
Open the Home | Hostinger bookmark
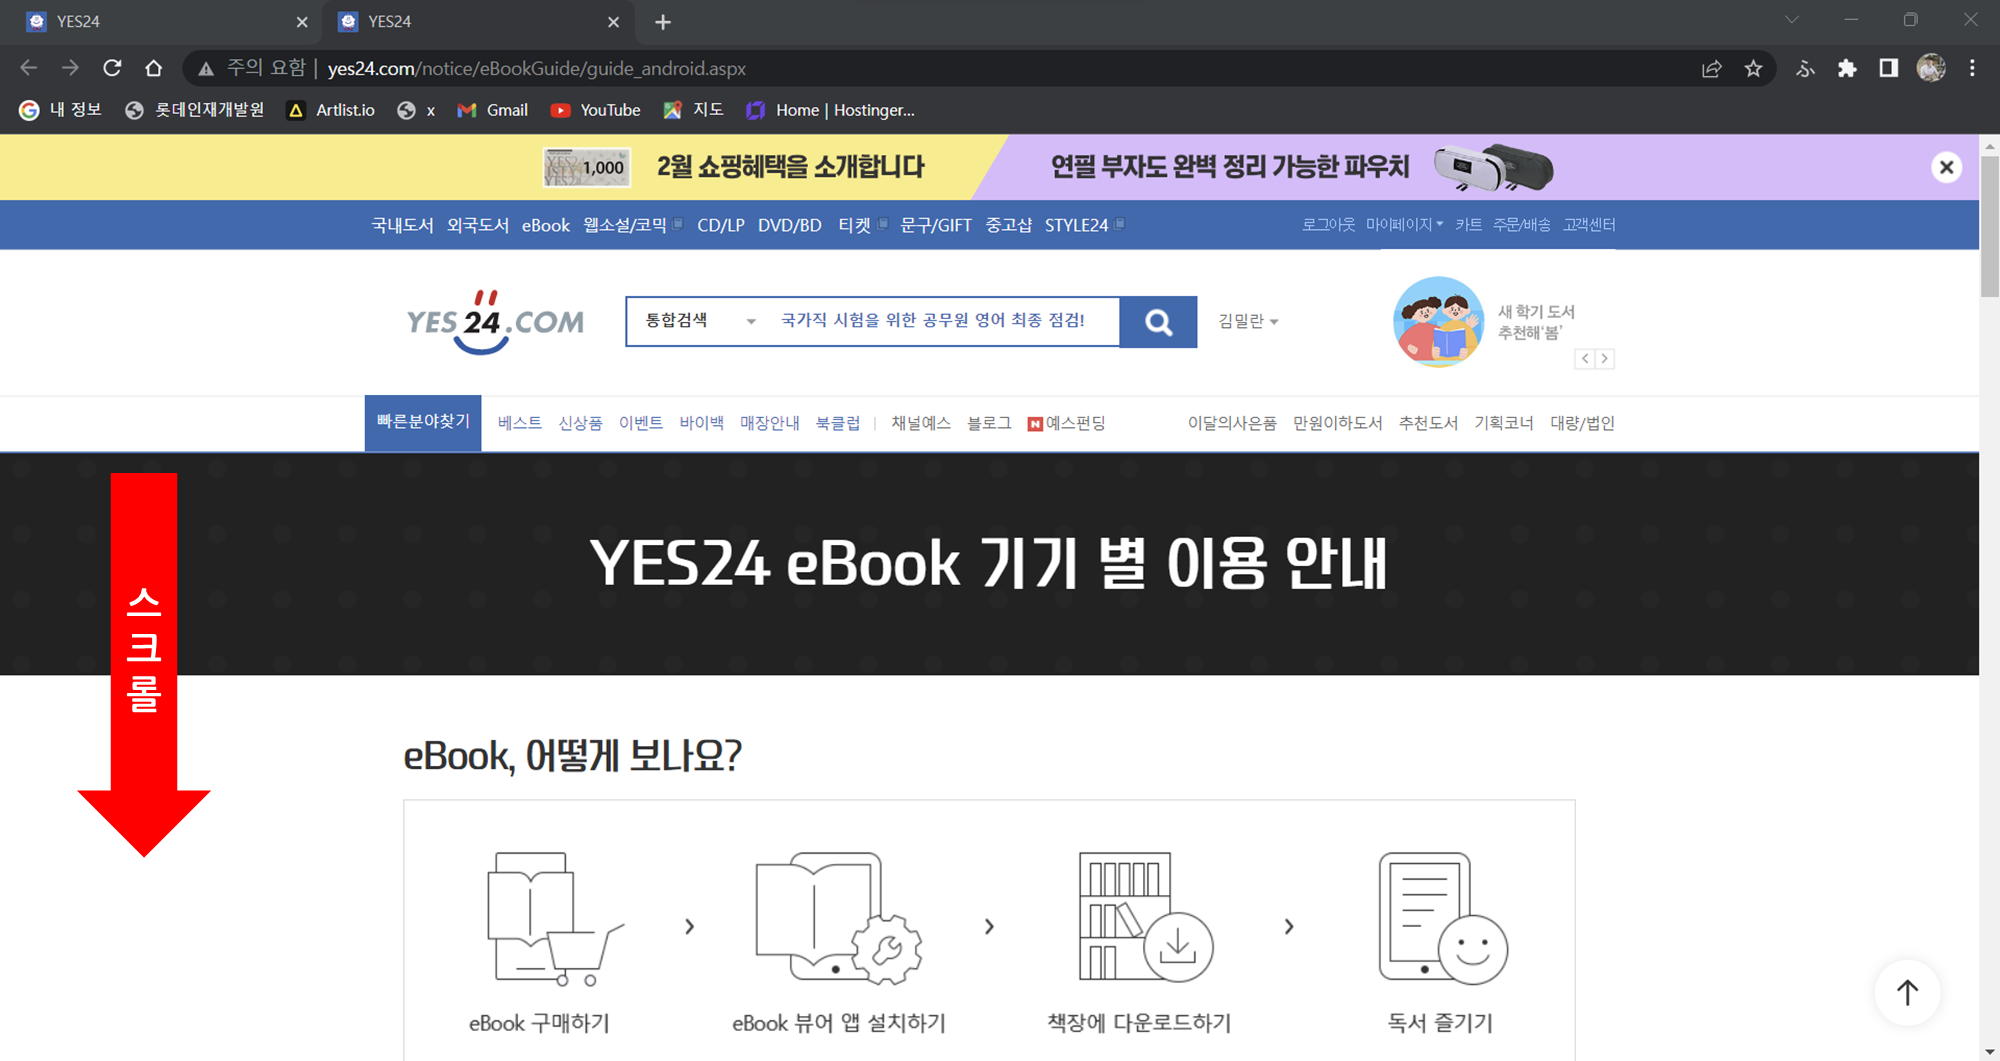830,110
